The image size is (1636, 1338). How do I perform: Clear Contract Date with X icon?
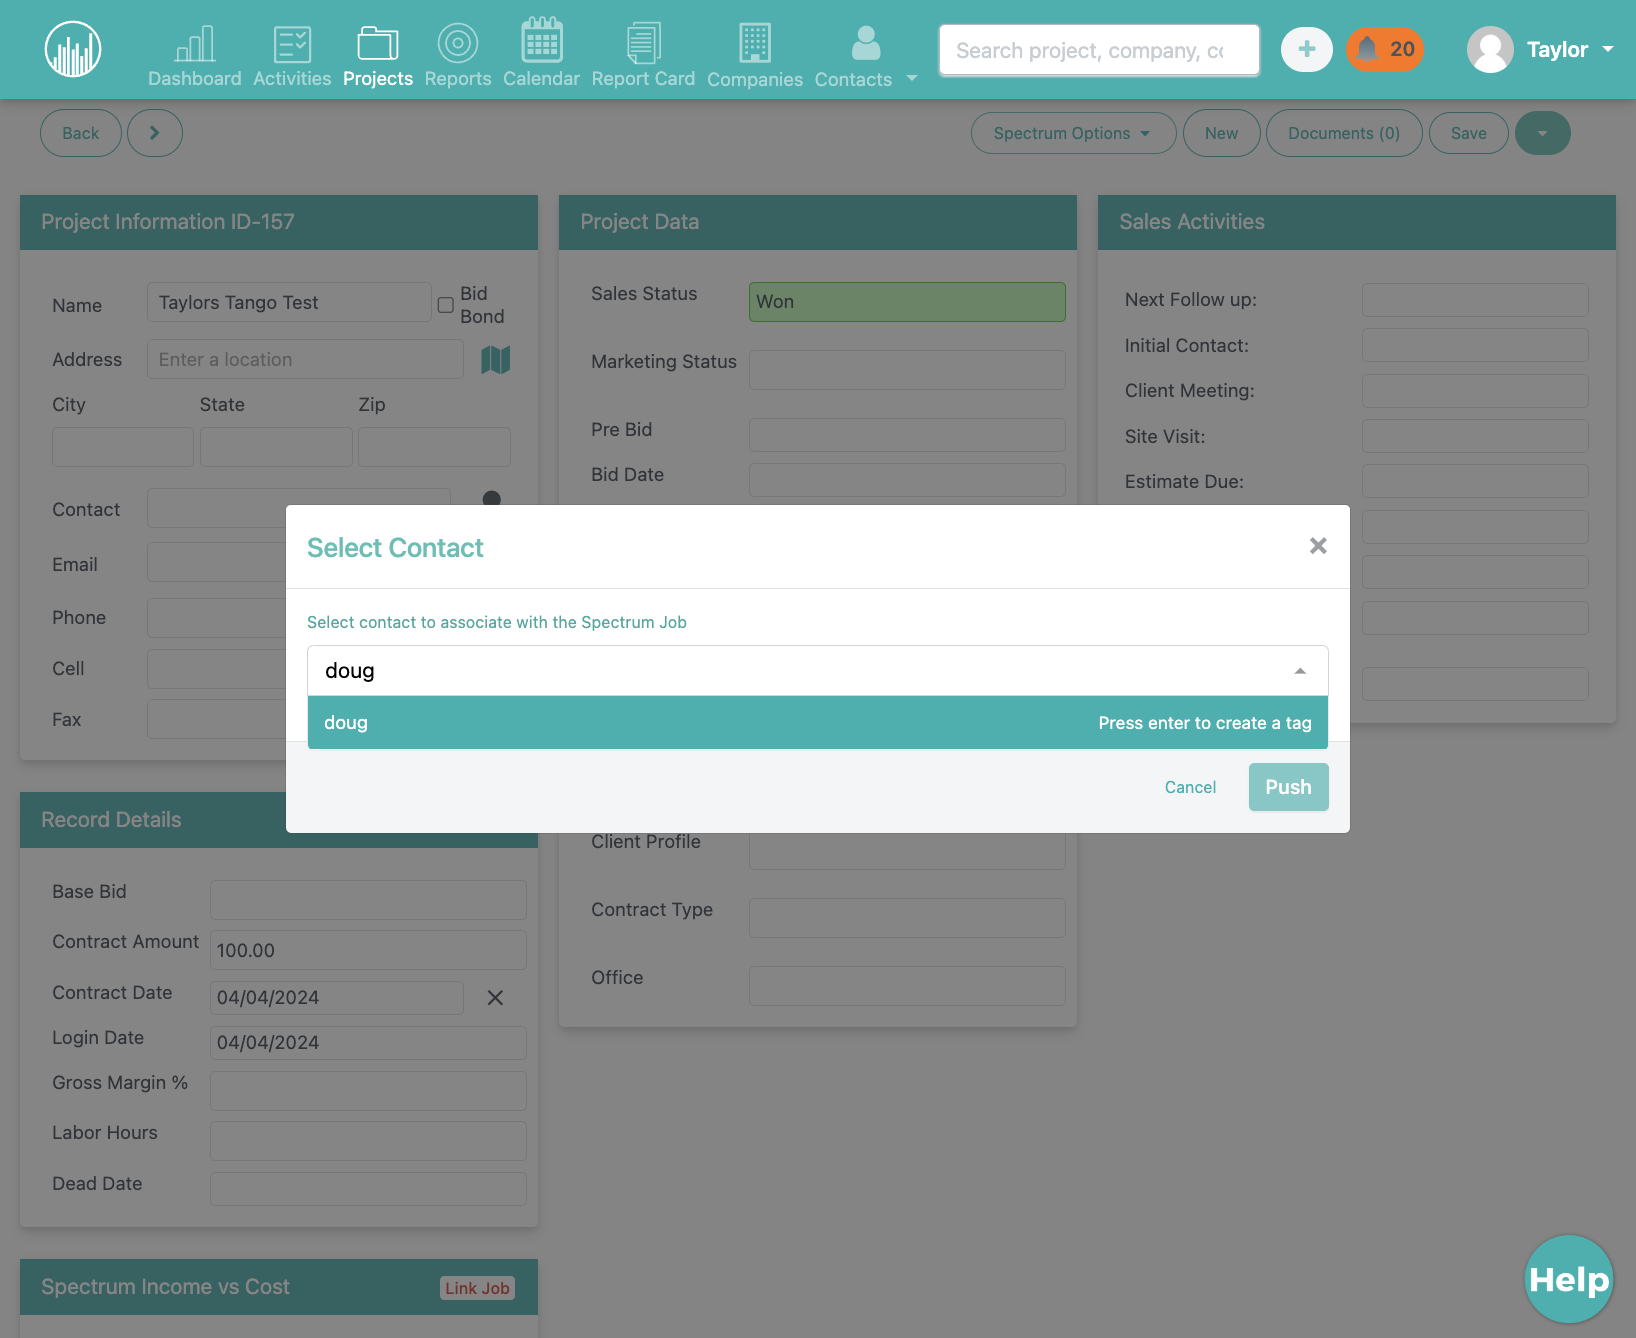click(495, 998)
